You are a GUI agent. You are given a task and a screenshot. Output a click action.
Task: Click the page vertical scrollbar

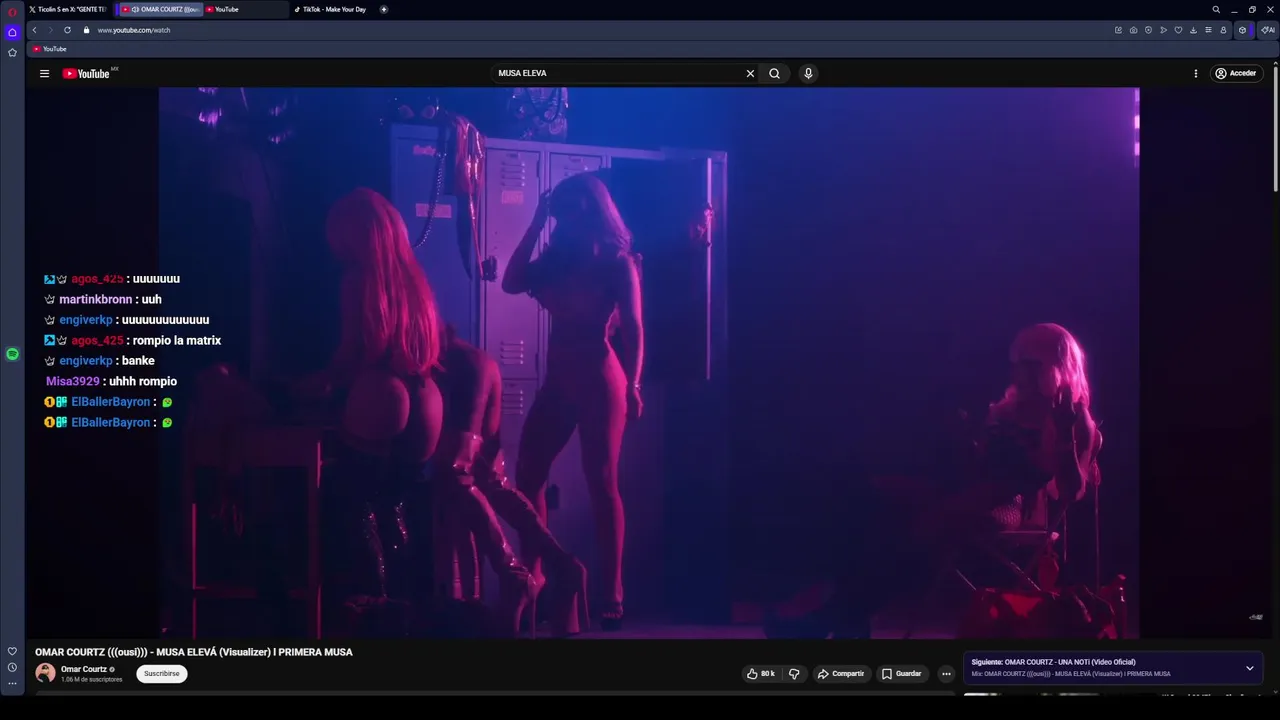pyautogui.click(x=1276, y=130)
